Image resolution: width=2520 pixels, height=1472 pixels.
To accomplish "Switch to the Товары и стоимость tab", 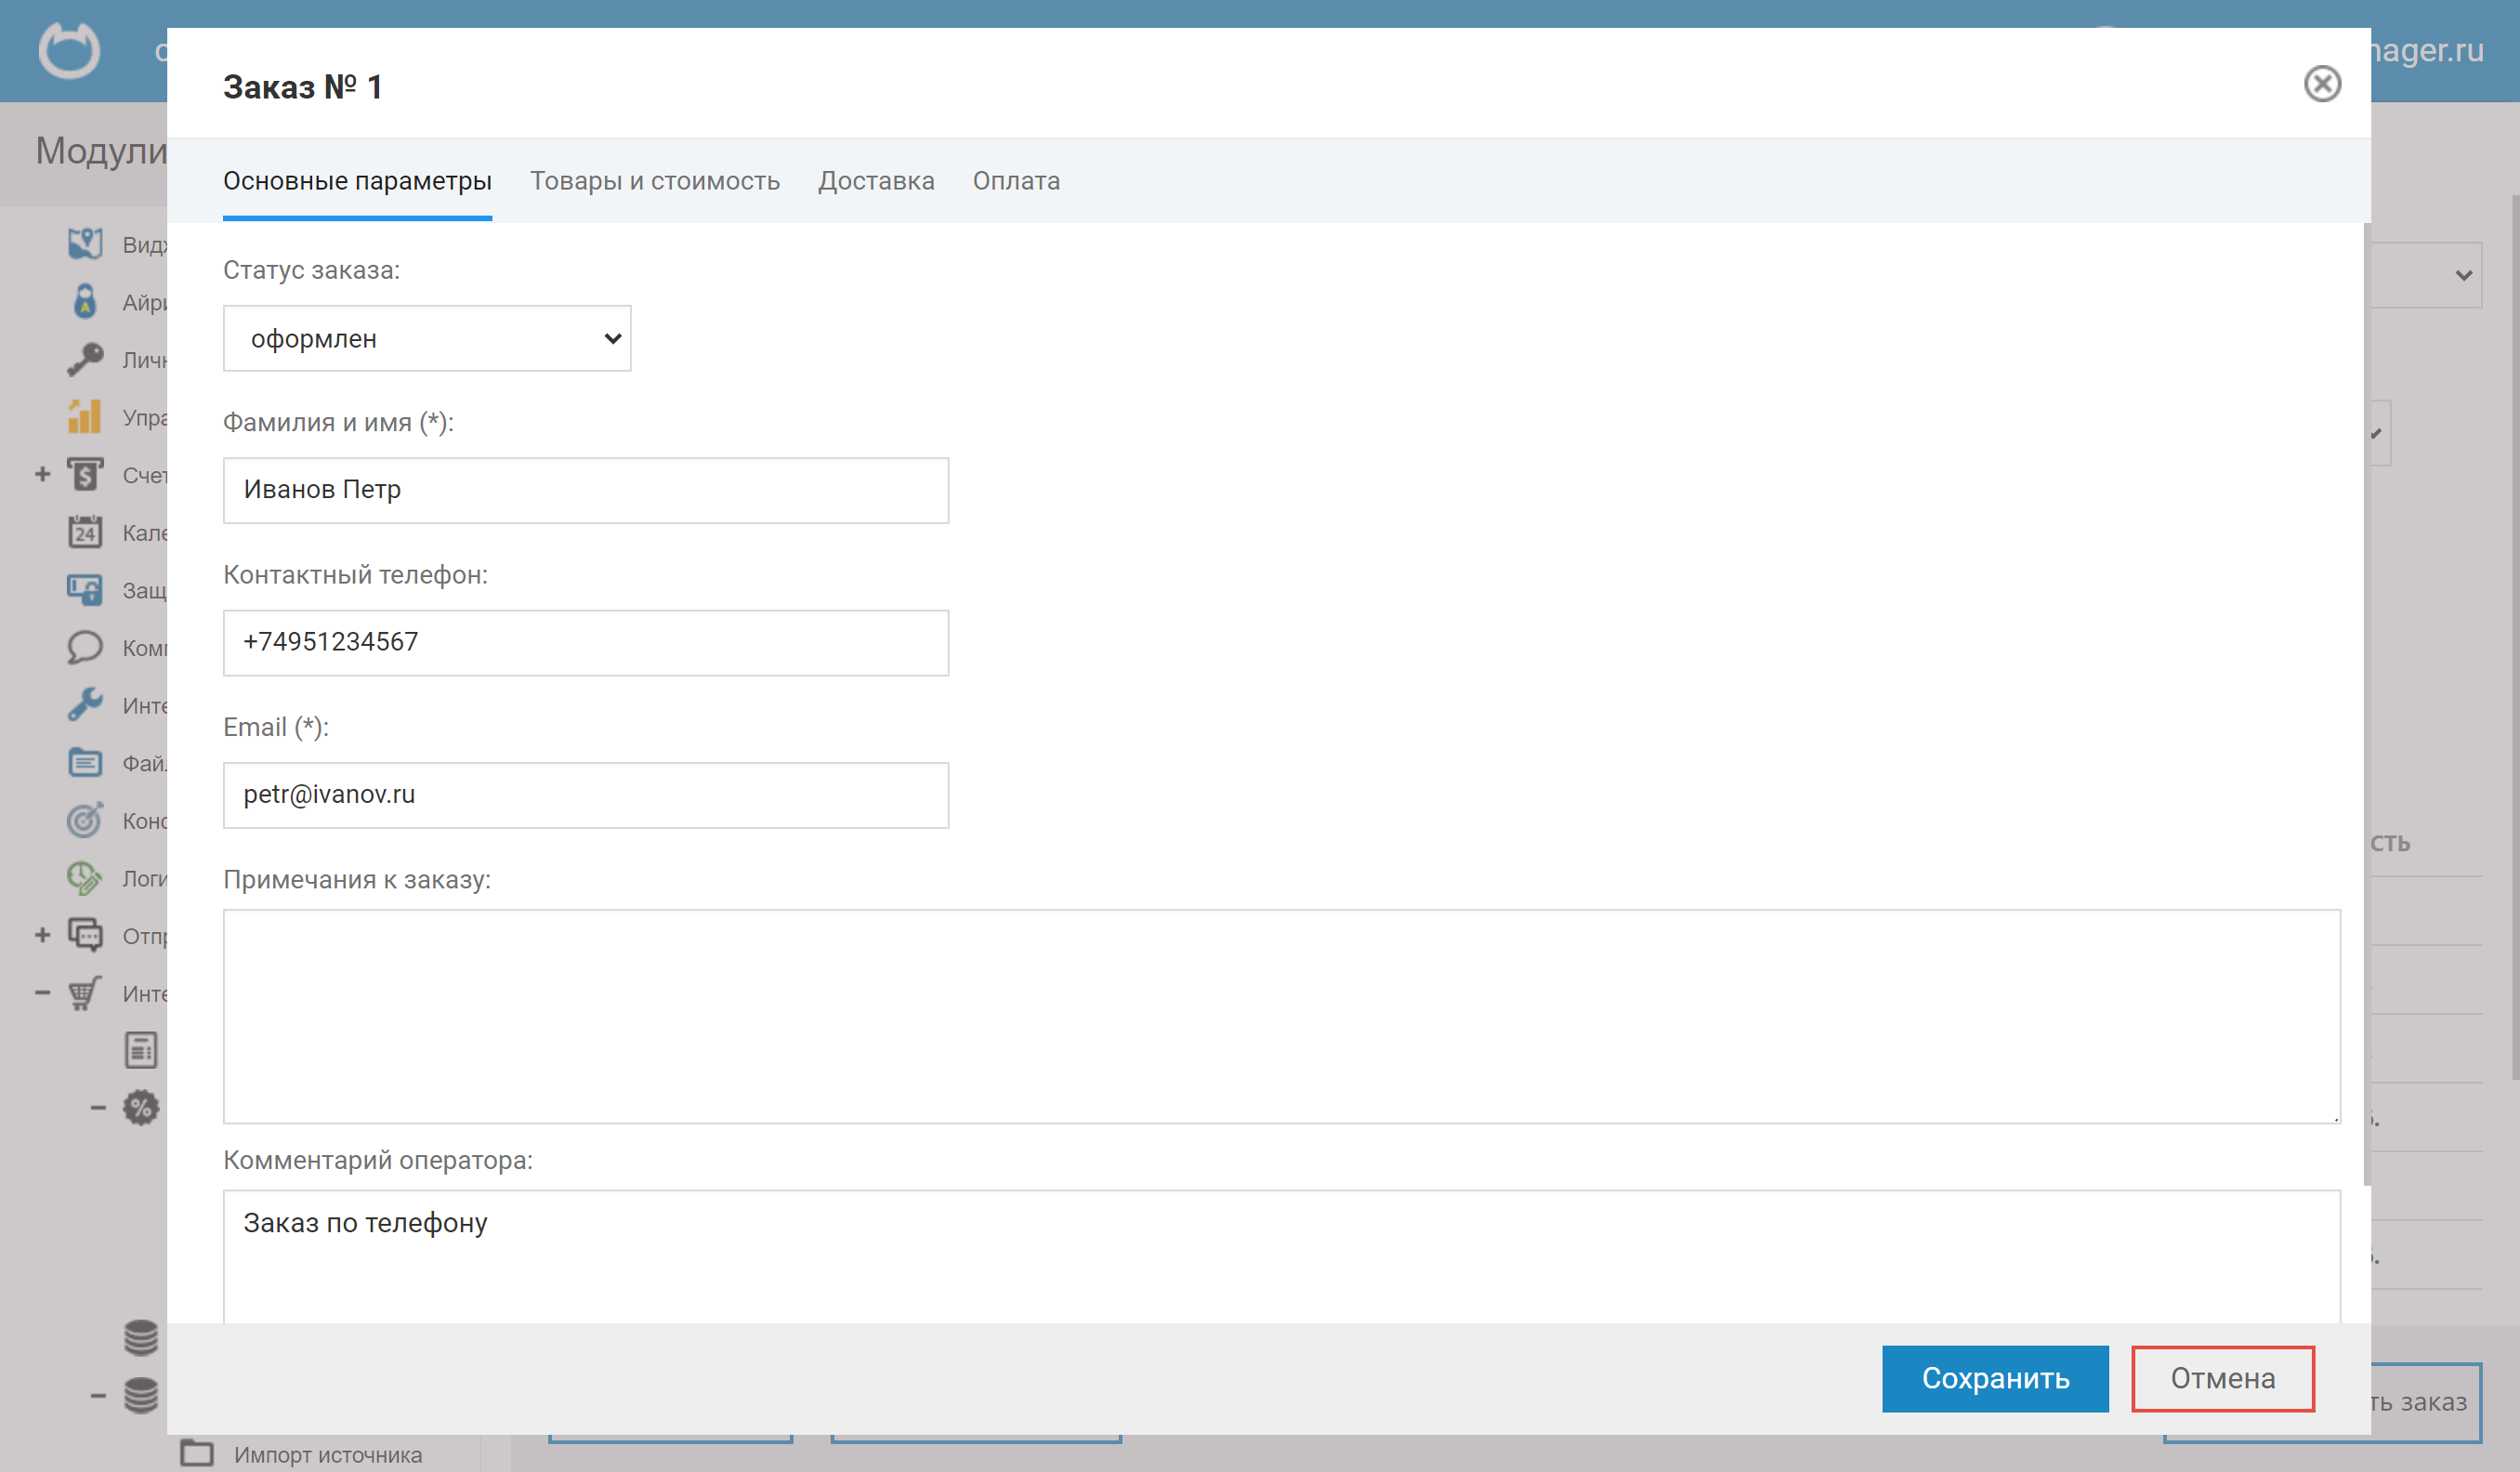I will coord(654,181).
